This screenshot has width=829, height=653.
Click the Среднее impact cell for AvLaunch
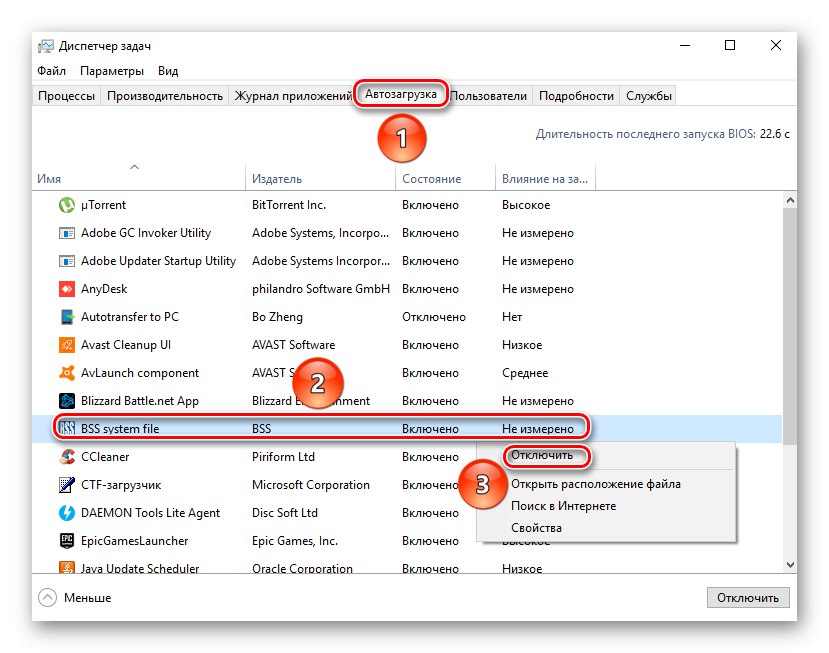[524, 373]
